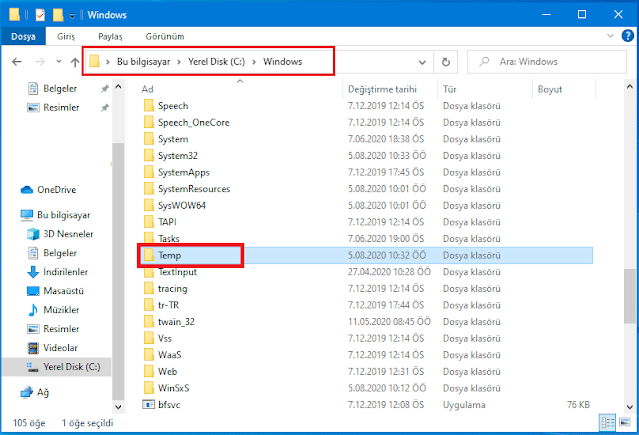Select the SysWOW64 folder
The height and width of the screenshot is (435, 639).
(x=182, y=206)
